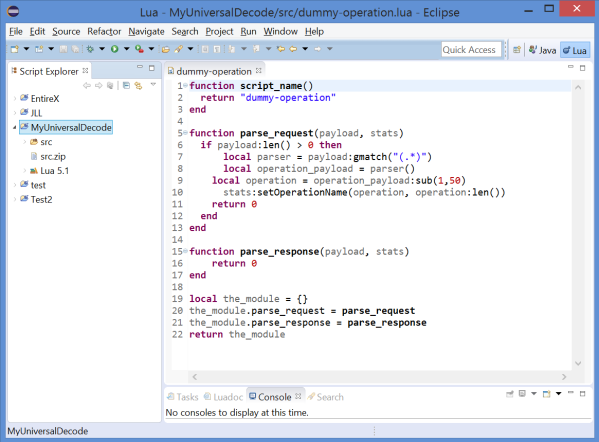
Task: Click the Run External Tools icon
Action: (139, 49)
